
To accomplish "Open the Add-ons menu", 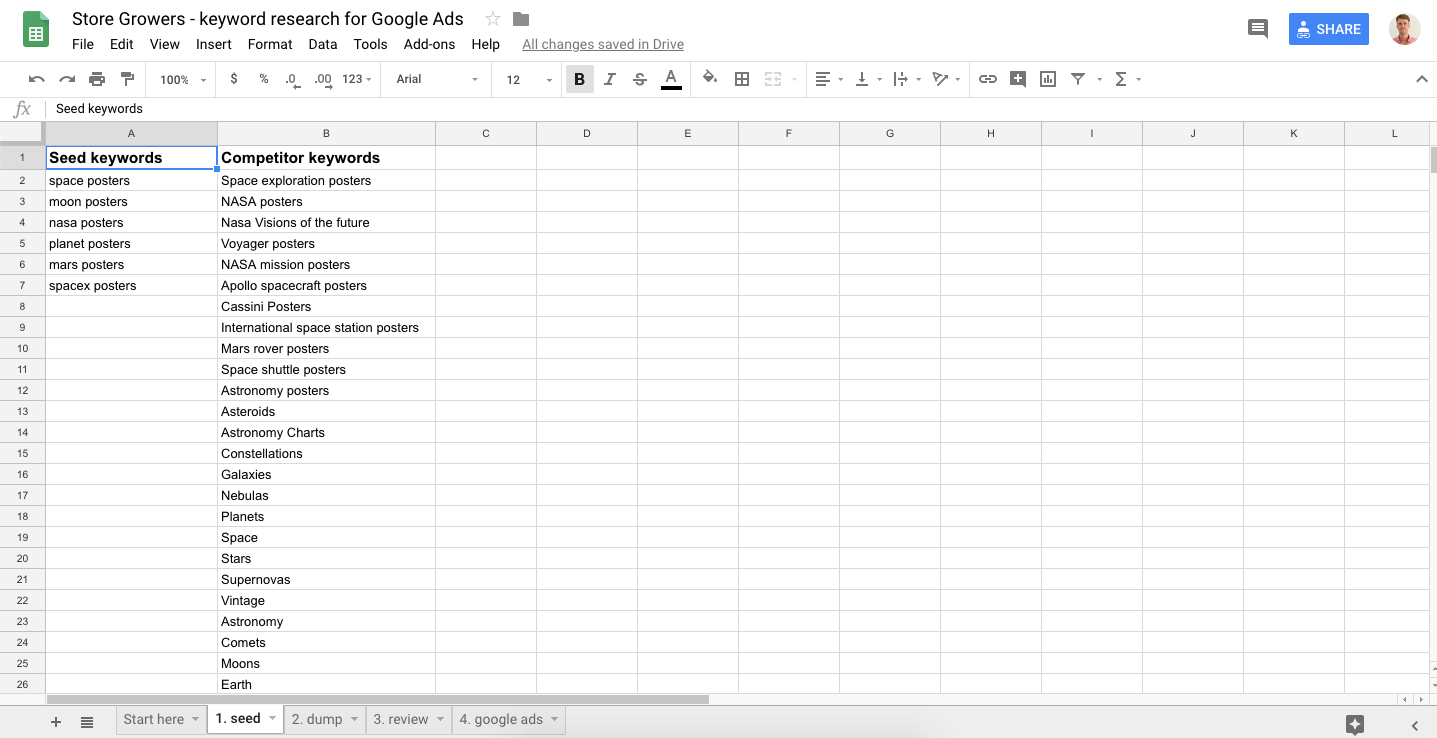I will pyautogui.click(x=429, y=44).
